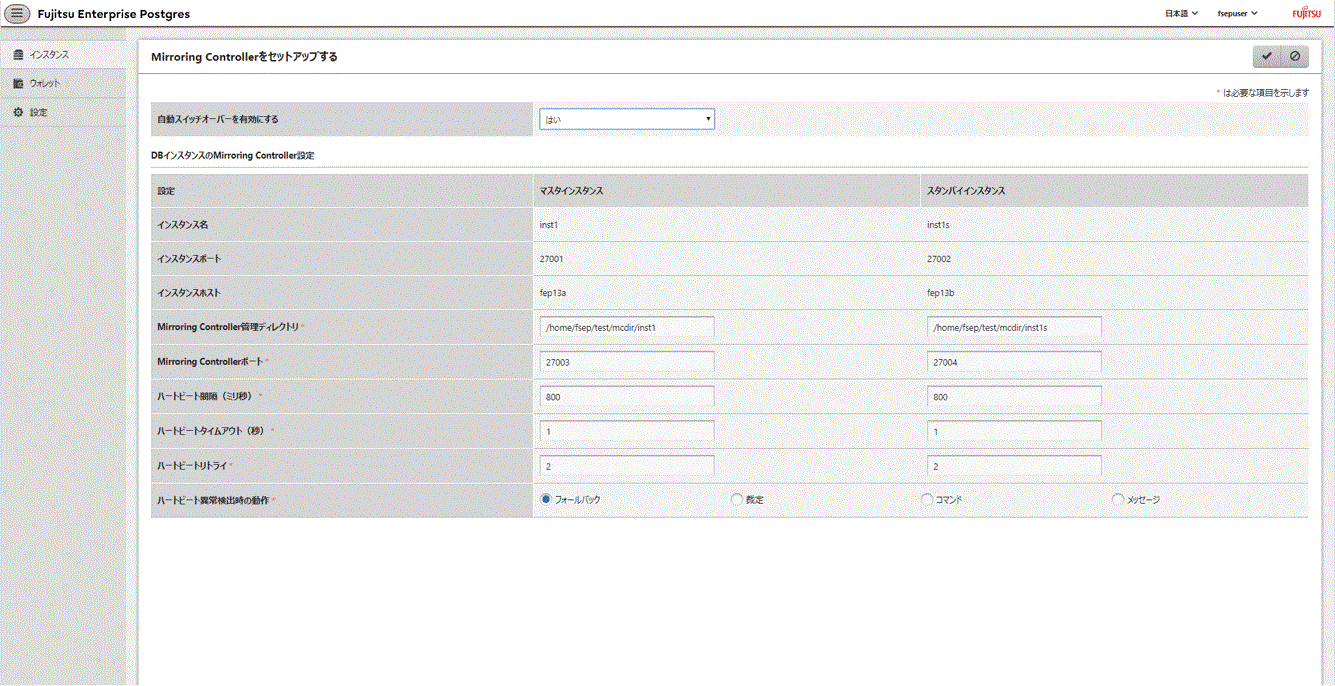Open the 設定 sidebar item

coord(63,112)
